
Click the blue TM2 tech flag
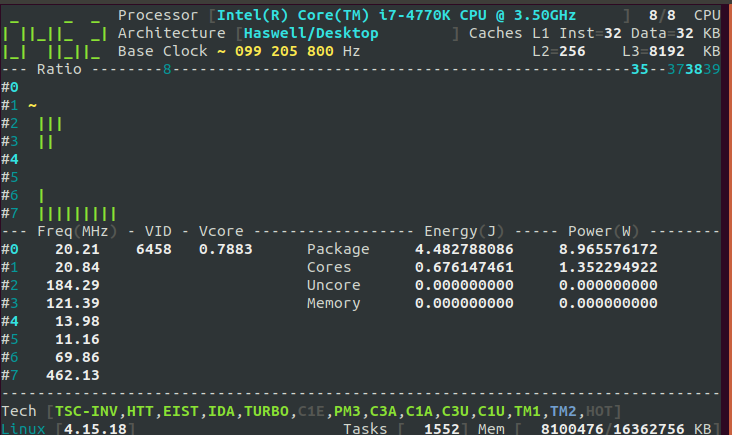(x=563, y=412)
